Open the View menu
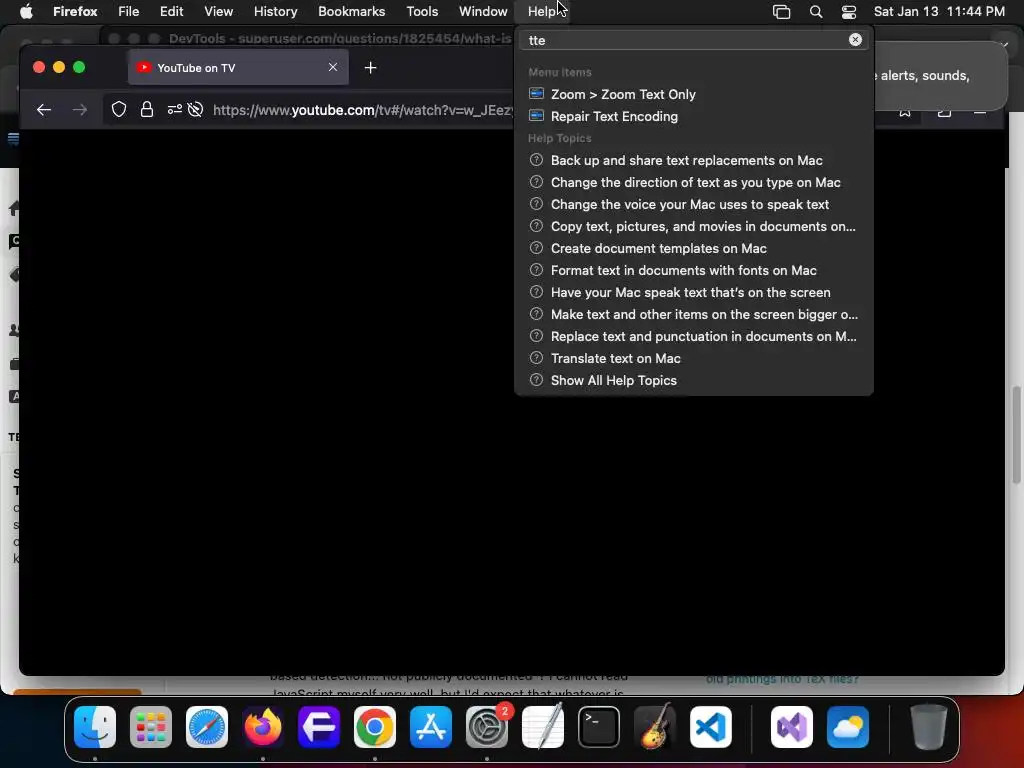Image resolution: width=1024 pixels, height=768 pixels. pos(218,11)
